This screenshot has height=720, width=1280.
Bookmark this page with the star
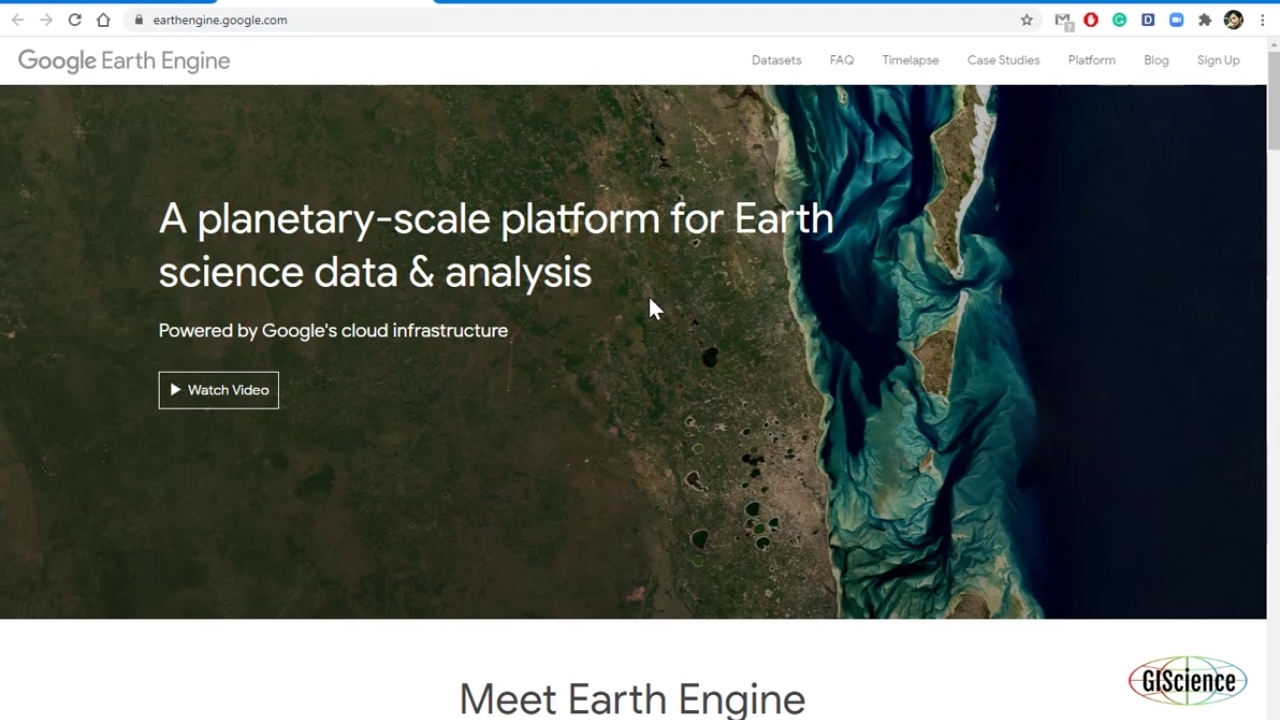coord(1026,20)
